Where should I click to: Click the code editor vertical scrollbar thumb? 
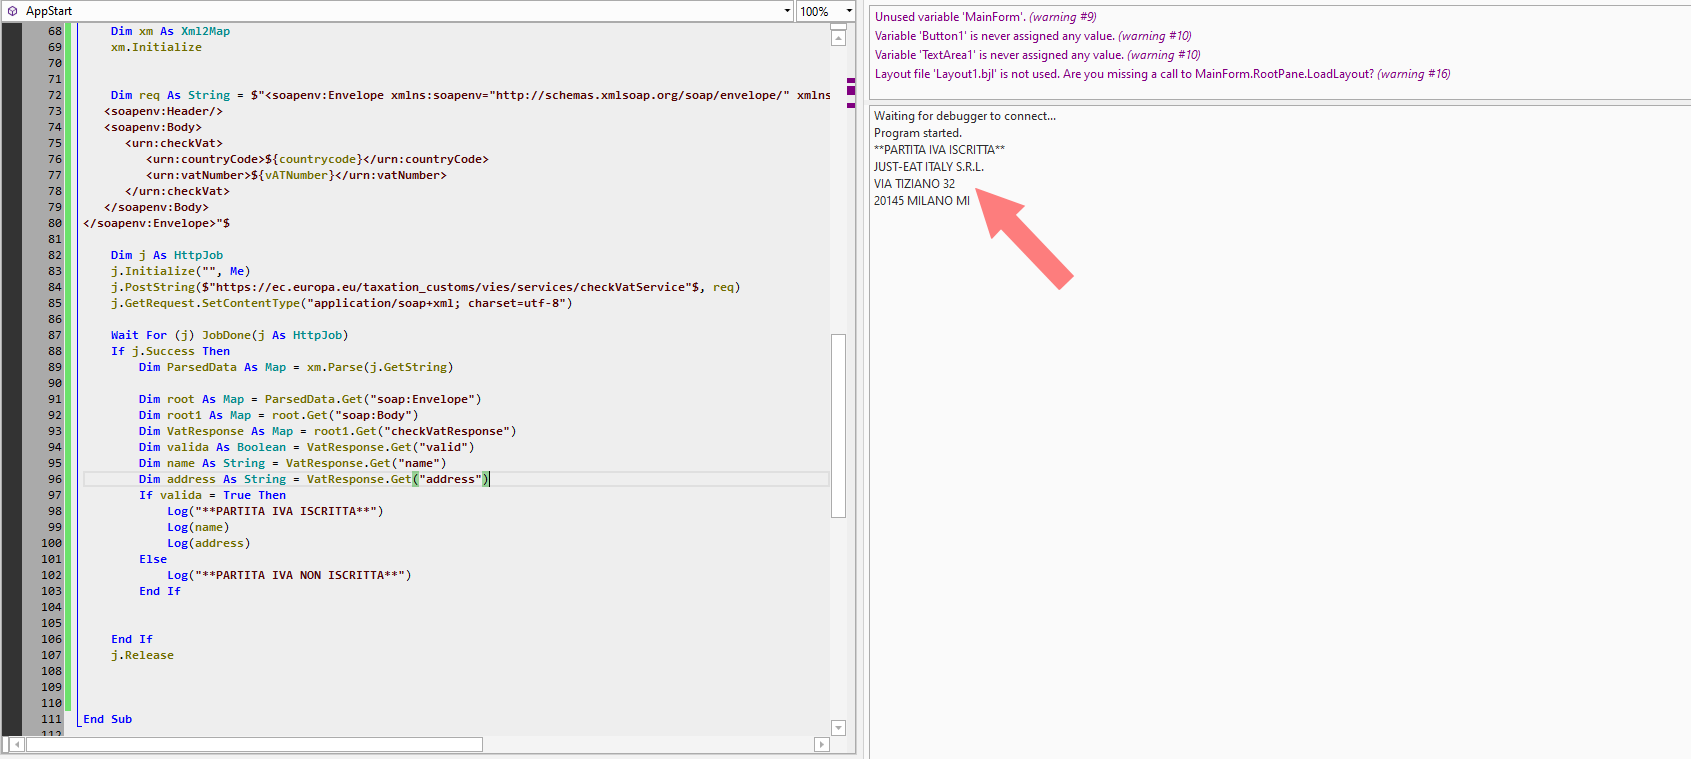click(x=838, y=426)
